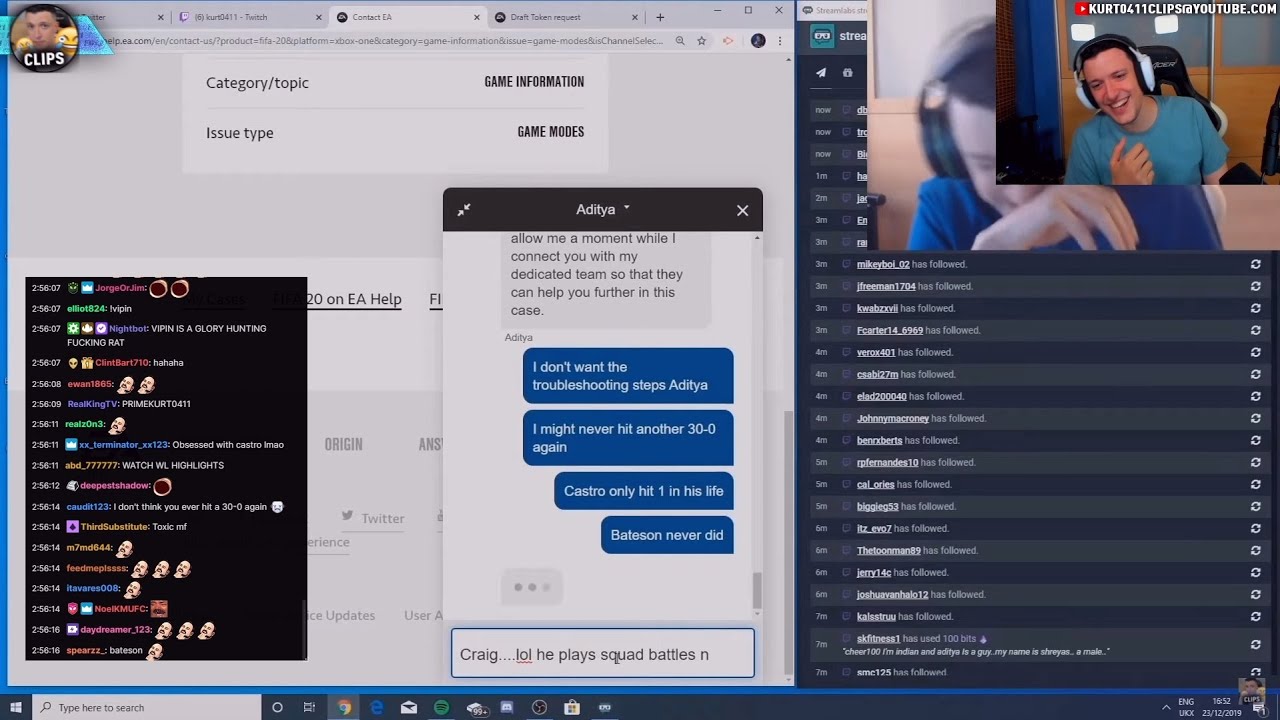Open Google Chrome from the taskbar
1280x720 pixels.
point(344,707)
